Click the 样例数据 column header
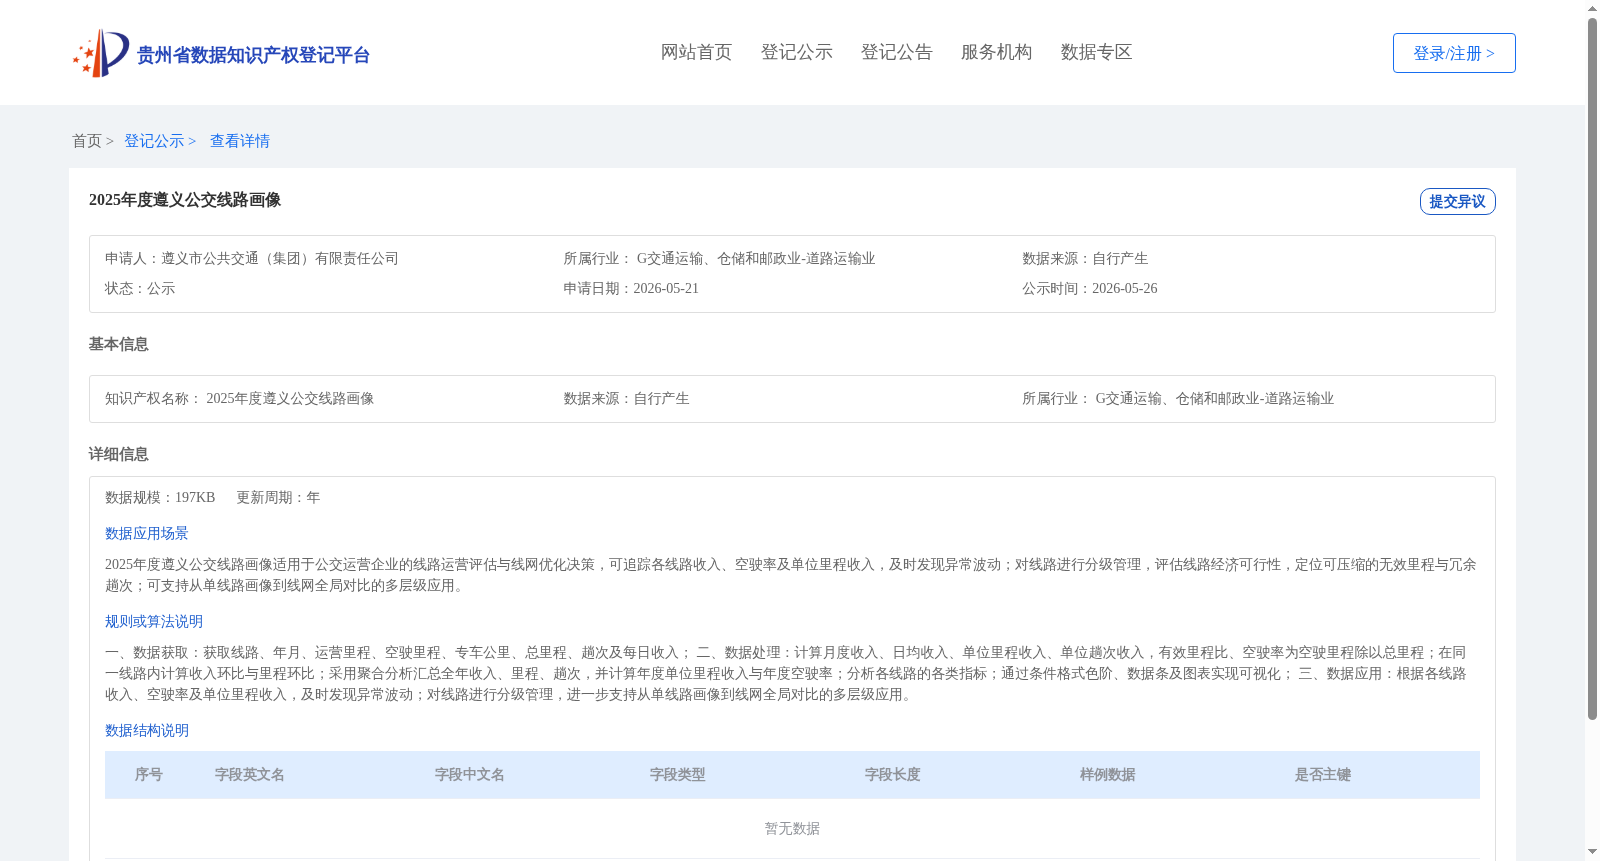Viewport: 1600px width, 861px height. [1108, 775]
